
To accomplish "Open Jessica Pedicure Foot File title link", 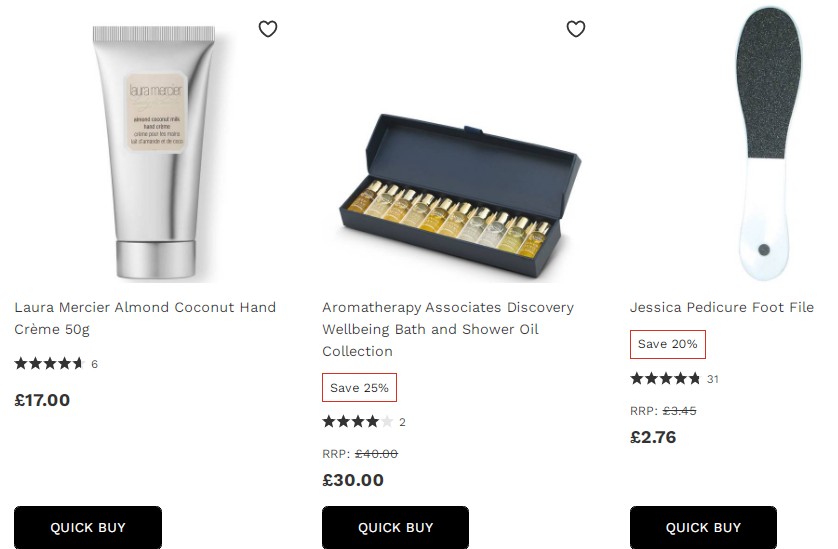I will (721, 307).
